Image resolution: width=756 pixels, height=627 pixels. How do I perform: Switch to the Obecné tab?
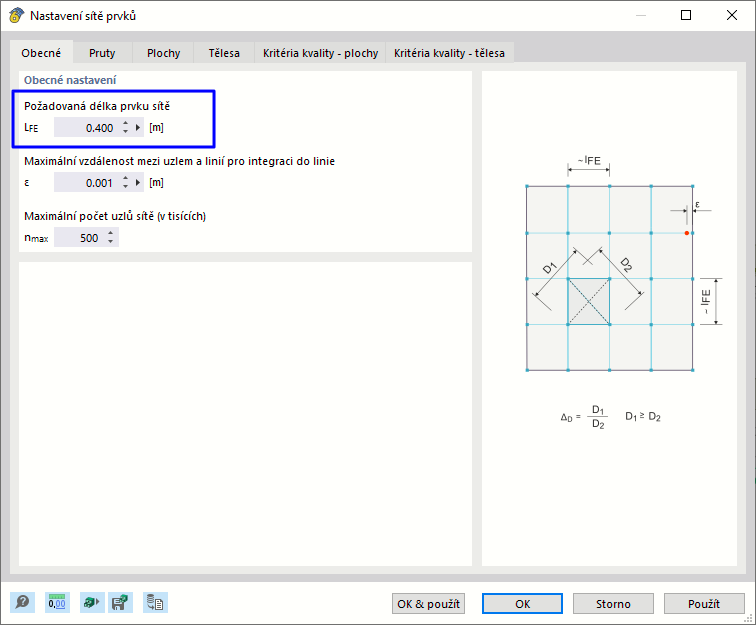tap(41, 53)
